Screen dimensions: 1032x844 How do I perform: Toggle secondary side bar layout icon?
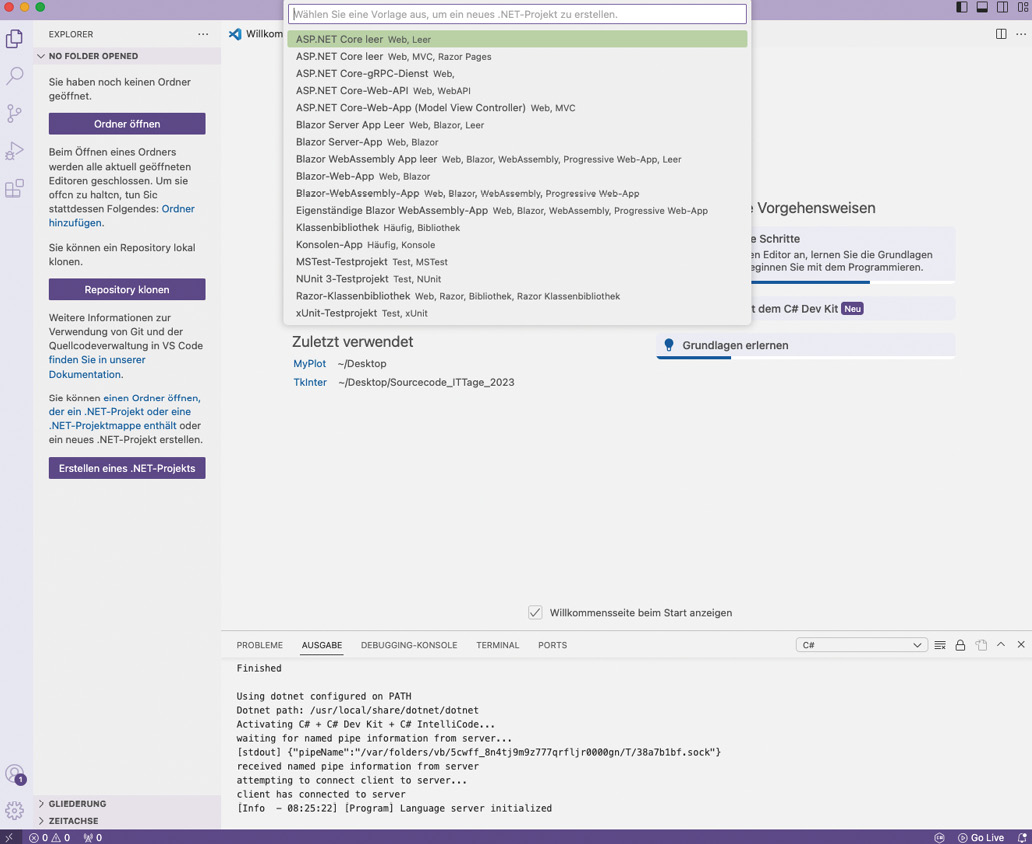(1002, 7)
